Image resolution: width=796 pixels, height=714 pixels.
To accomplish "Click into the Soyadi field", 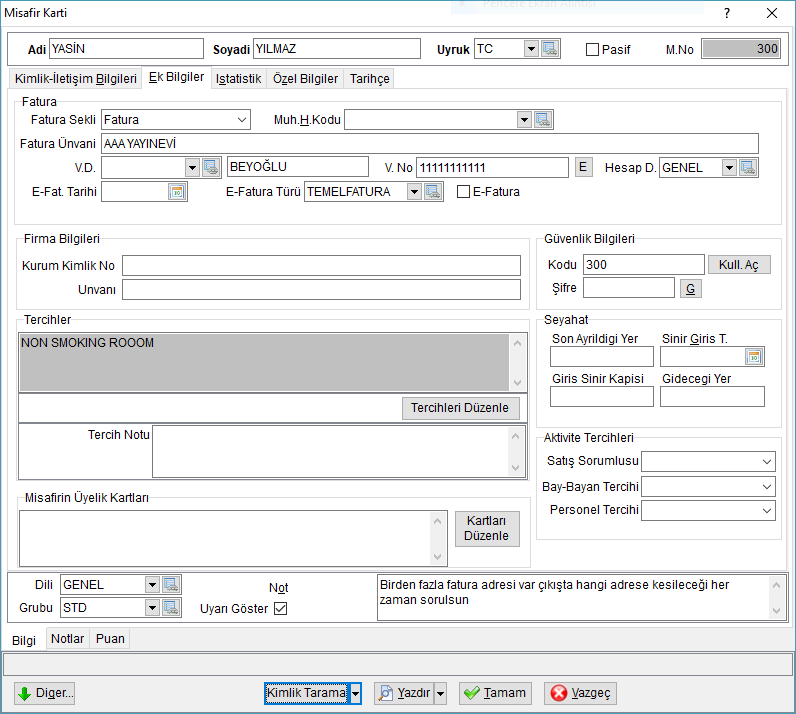I will [x=337, y=49].
